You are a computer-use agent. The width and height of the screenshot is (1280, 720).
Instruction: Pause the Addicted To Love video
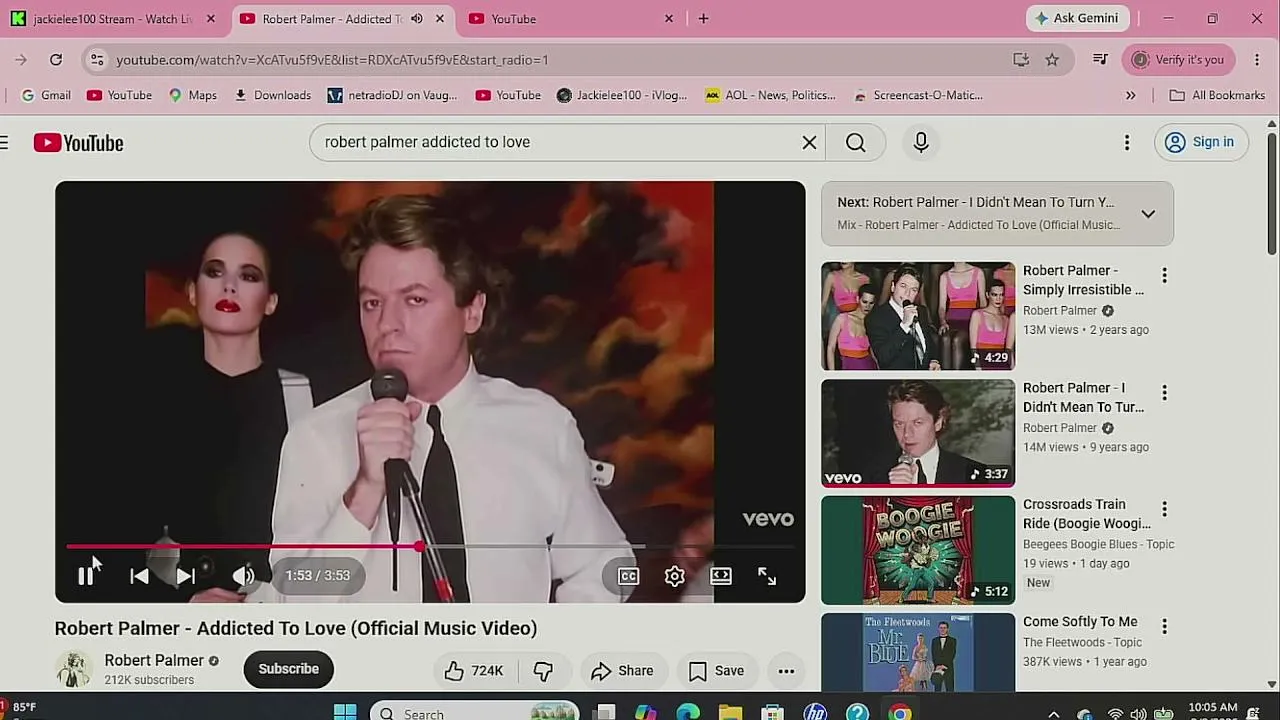[86, 576]
